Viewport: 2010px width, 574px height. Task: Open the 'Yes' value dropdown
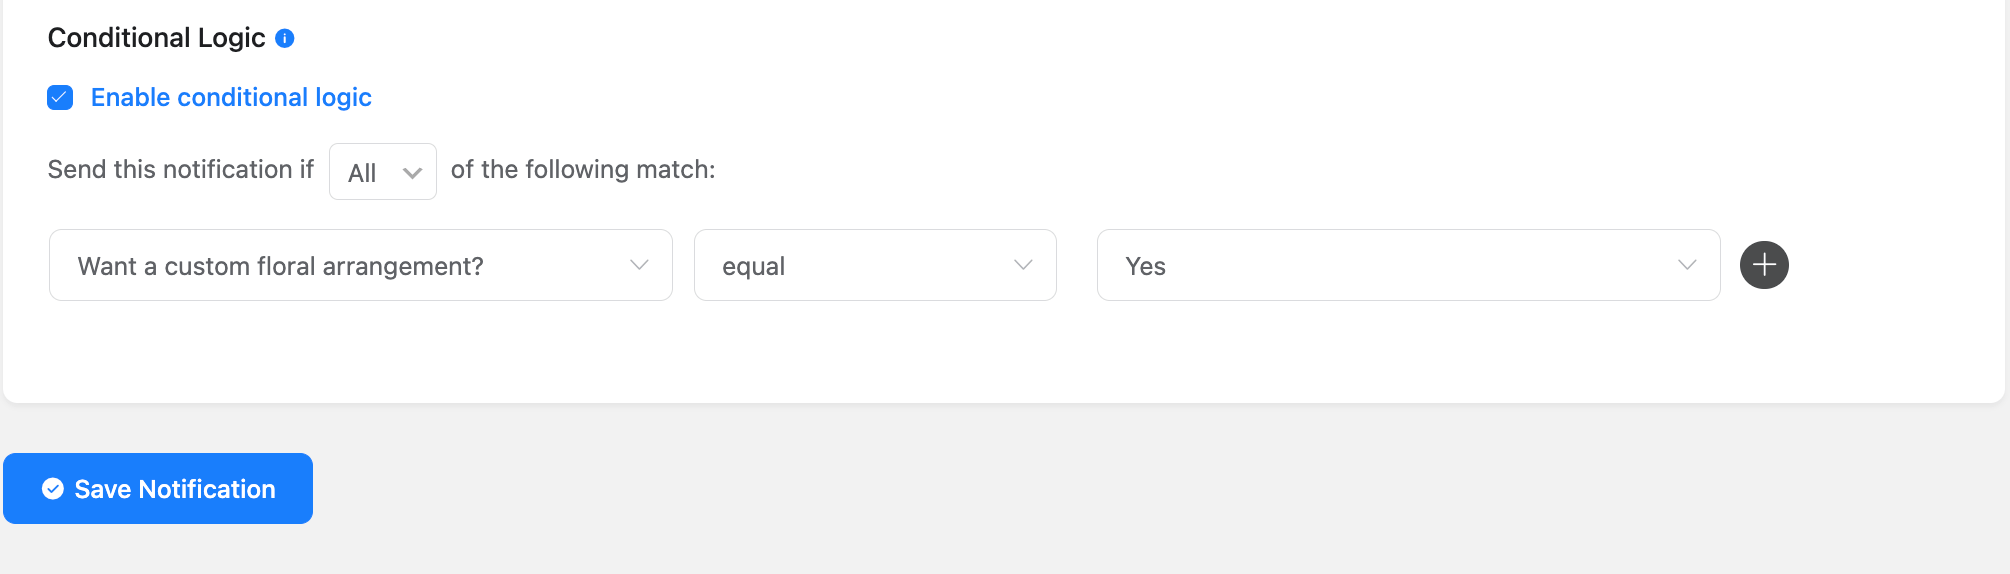[1408, 265]
